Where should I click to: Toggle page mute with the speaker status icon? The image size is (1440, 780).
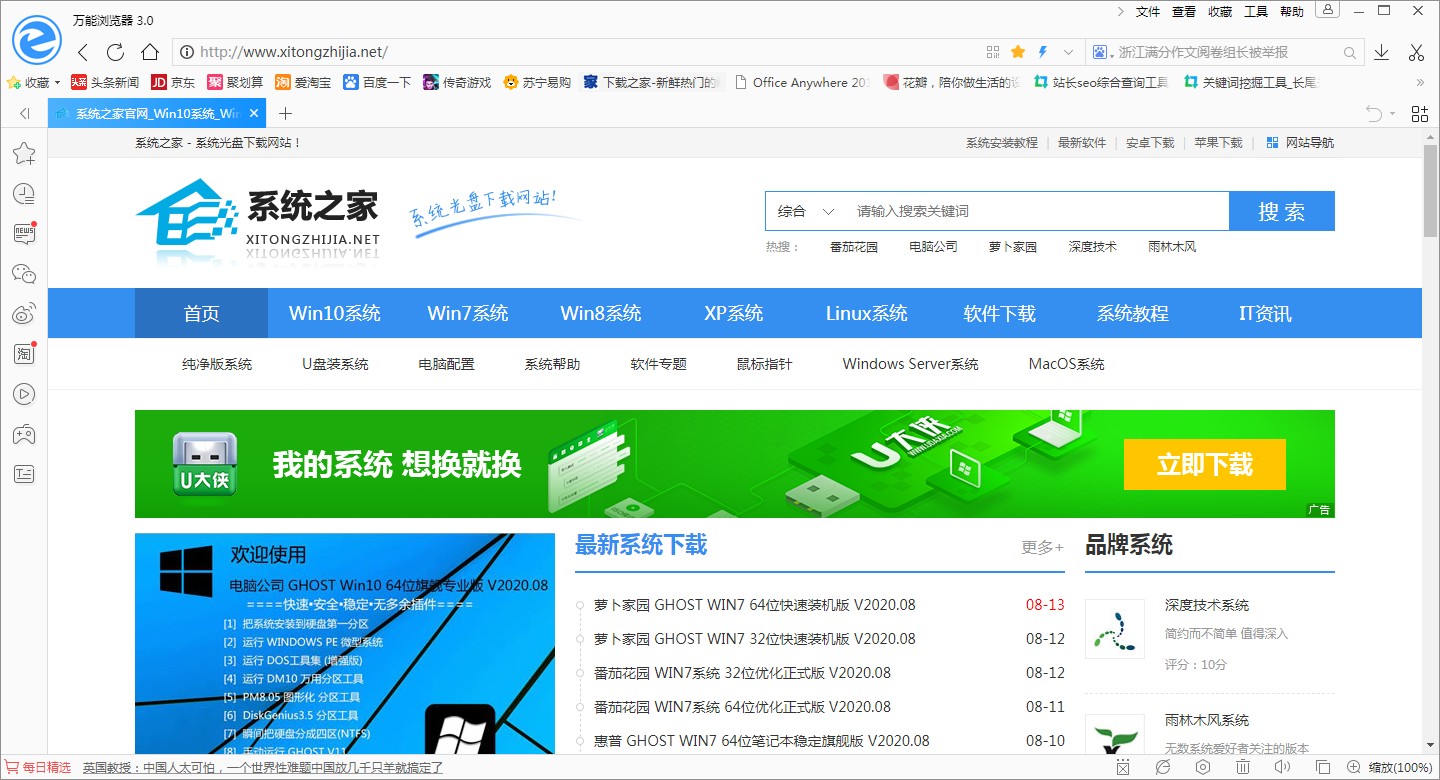coord(1283,766)
